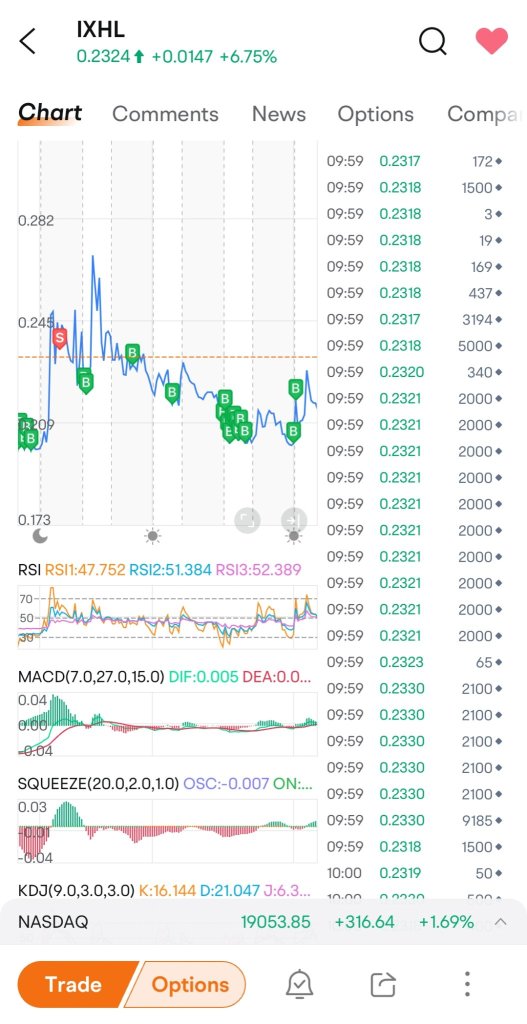Switch to the News tab
The width and height of the screenshot is (527, 1024).
coord(279,114)
